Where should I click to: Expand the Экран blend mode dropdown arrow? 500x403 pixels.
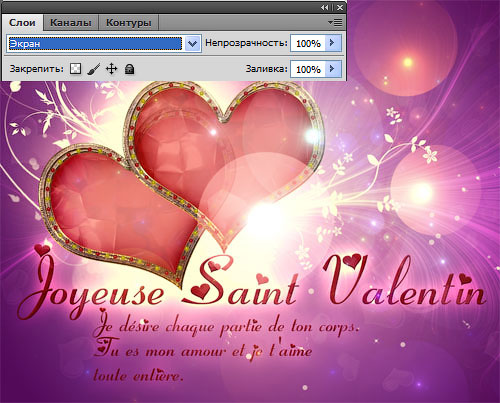[x=193, y=43]
